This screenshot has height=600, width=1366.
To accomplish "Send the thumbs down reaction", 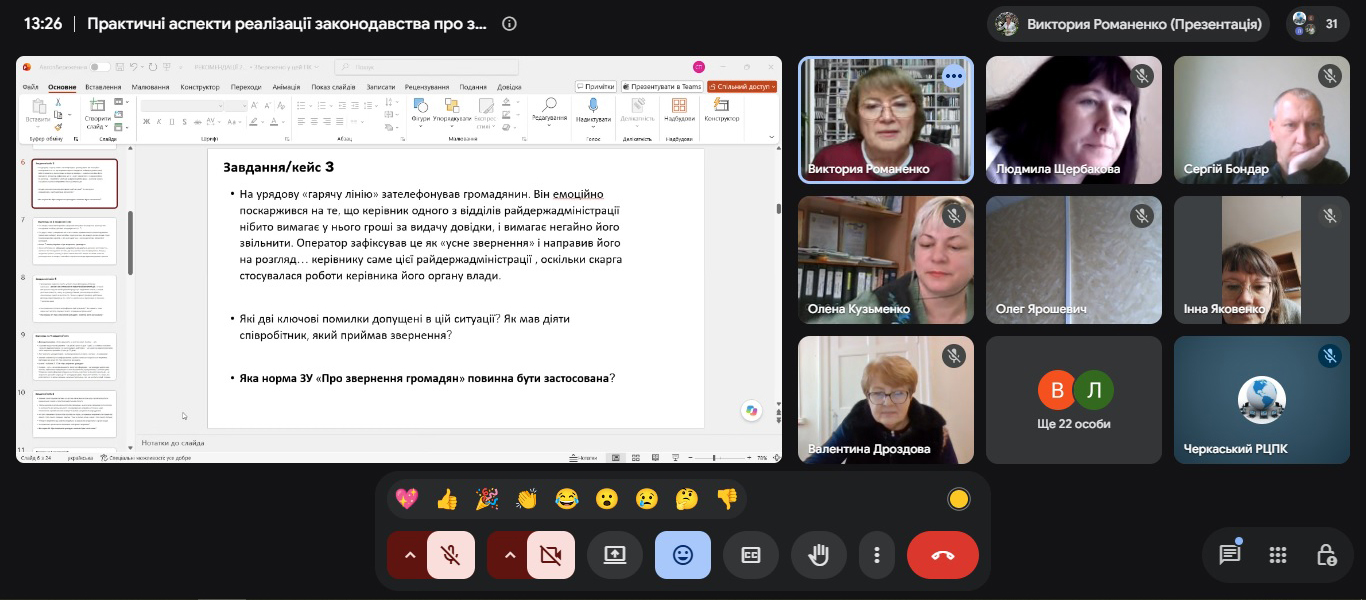I will (727, 498).
